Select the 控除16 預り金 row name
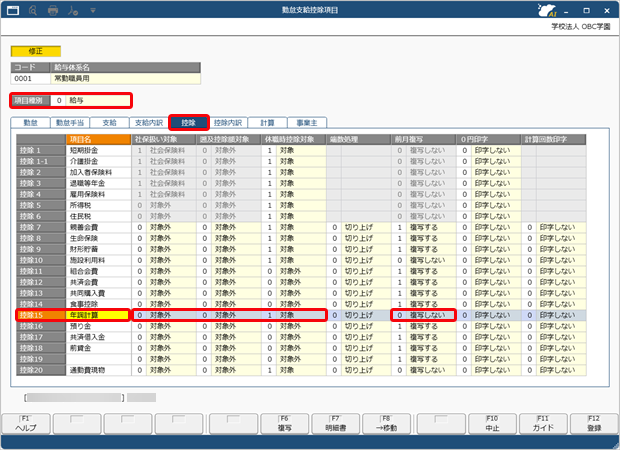This screenshot has height=450, width=620. [x=97, y=326]
